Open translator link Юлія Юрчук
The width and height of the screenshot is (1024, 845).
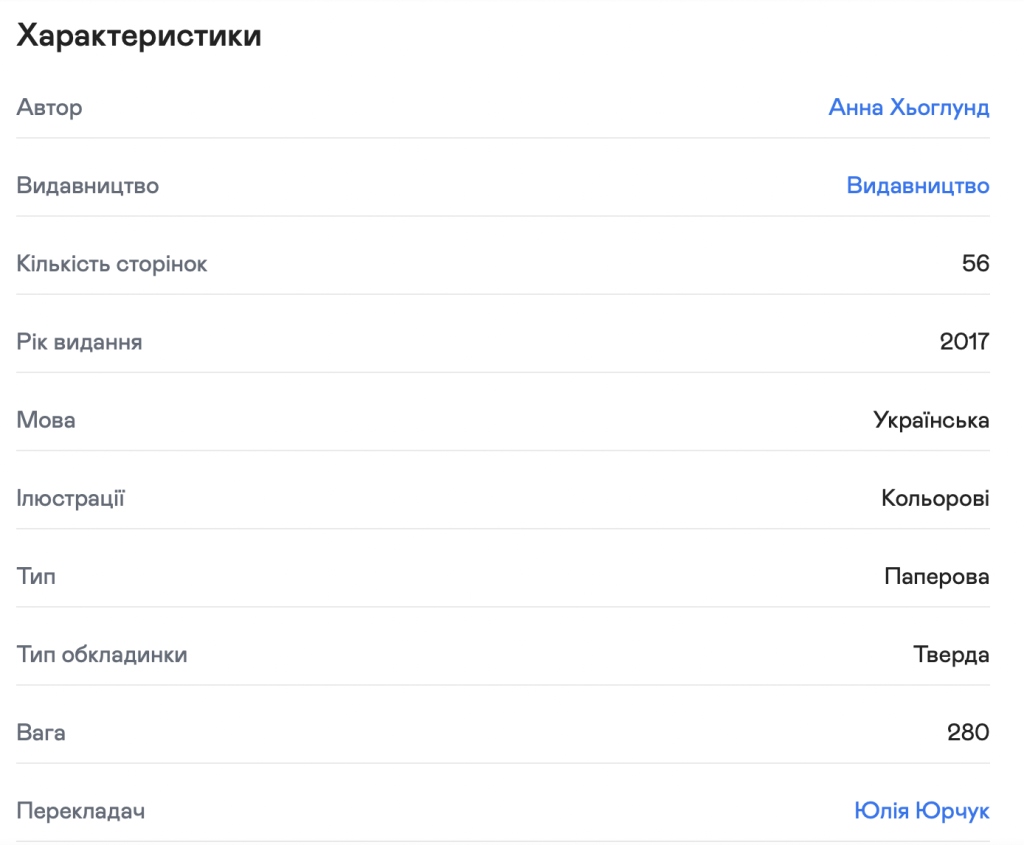921,811
